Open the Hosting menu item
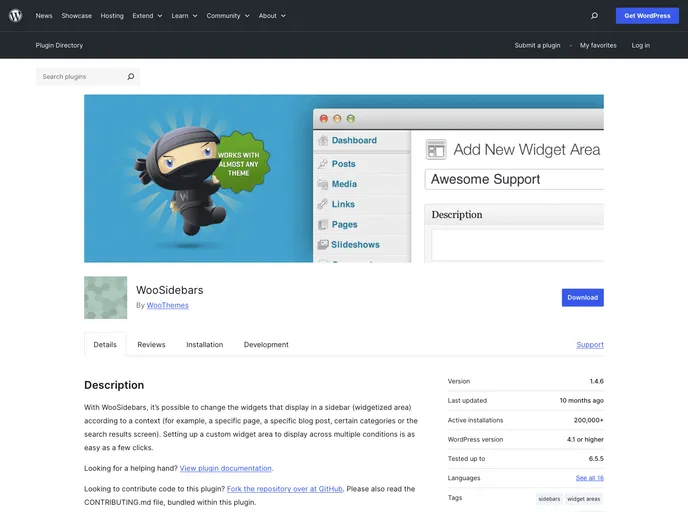 pos(112,16)
